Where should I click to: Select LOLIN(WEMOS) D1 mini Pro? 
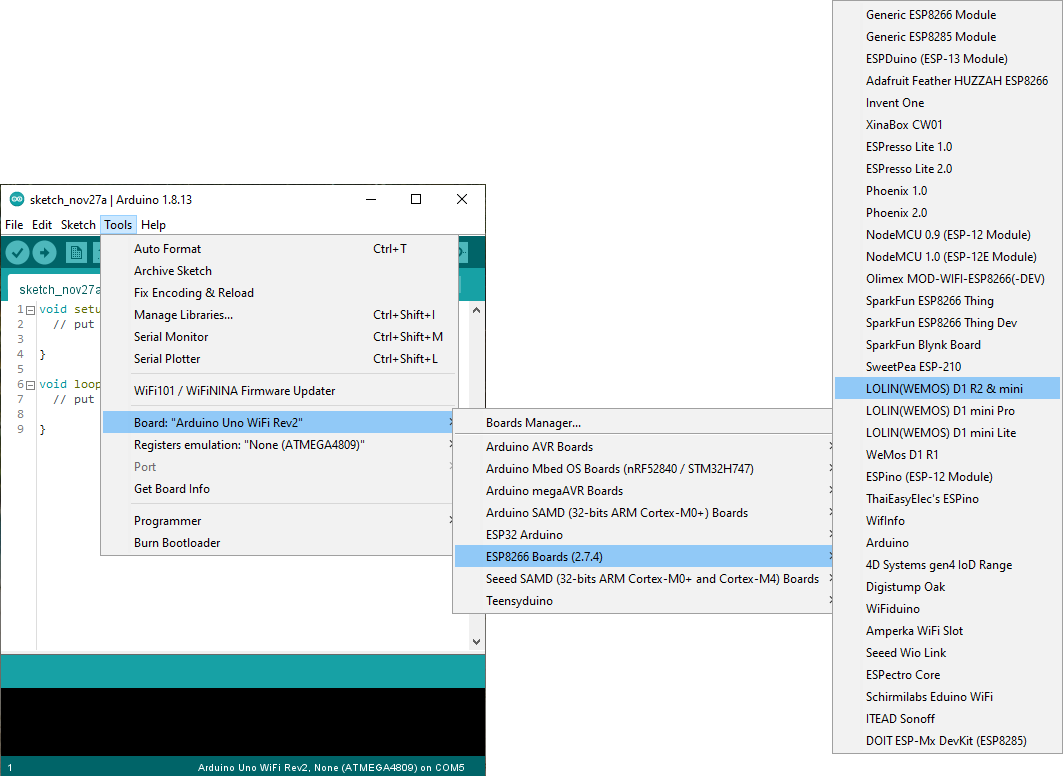click(x=947, y=411)
